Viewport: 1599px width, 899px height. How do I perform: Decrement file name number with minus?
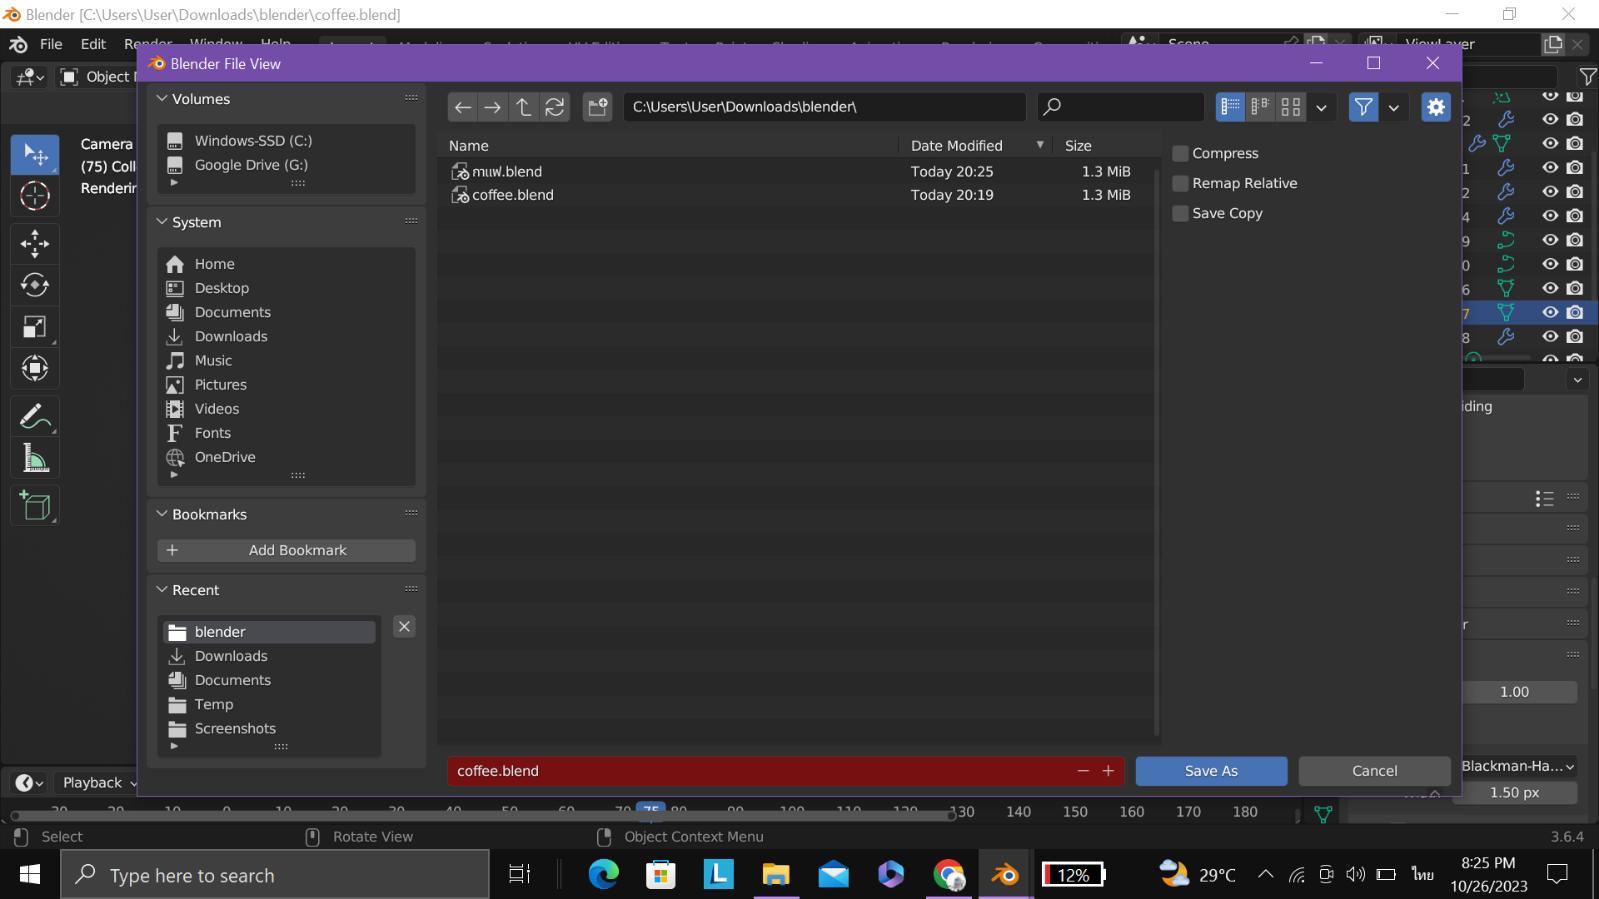(x=1083, y=771)
